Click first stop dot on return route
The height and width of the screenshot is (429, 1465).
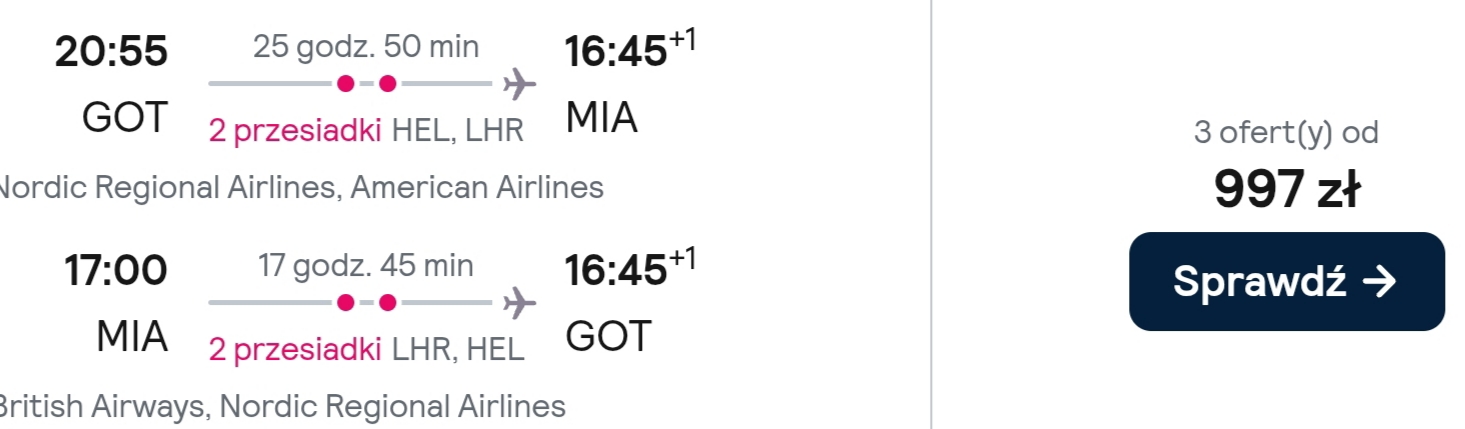[345, 302]
